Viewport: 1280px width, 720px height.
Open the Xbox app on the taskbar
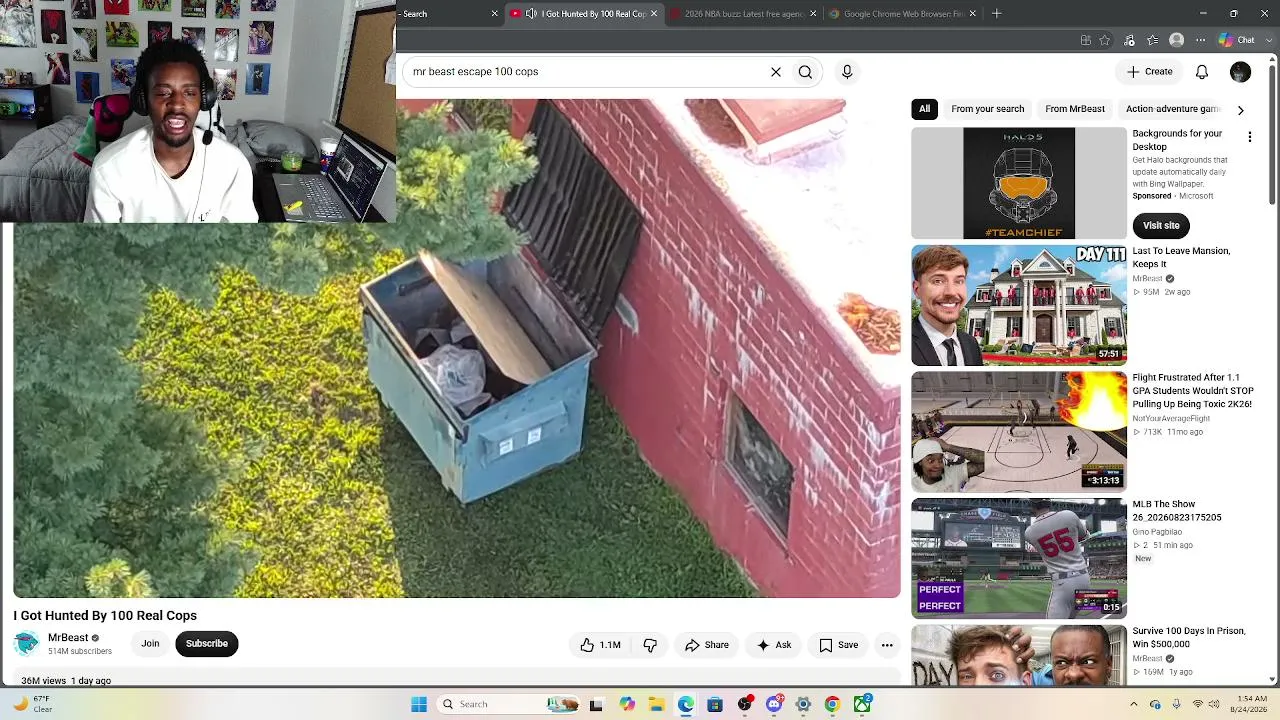point(862,704)
